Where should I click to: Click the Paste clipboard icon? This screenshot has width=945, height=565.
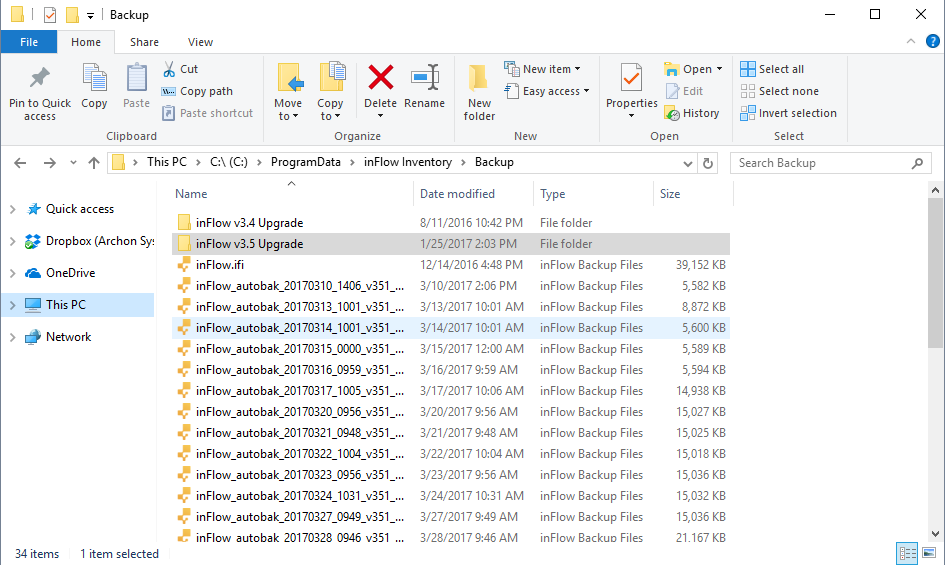[136, 86]
